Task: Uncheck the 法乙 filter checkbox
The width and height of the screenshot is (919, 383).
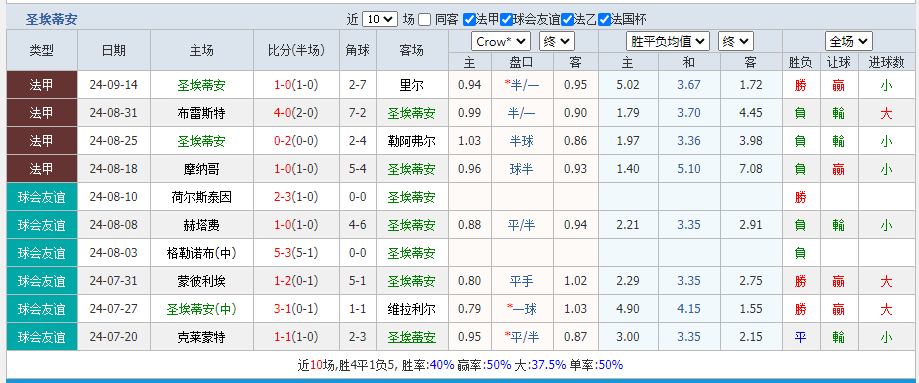Action: (567, 19)
